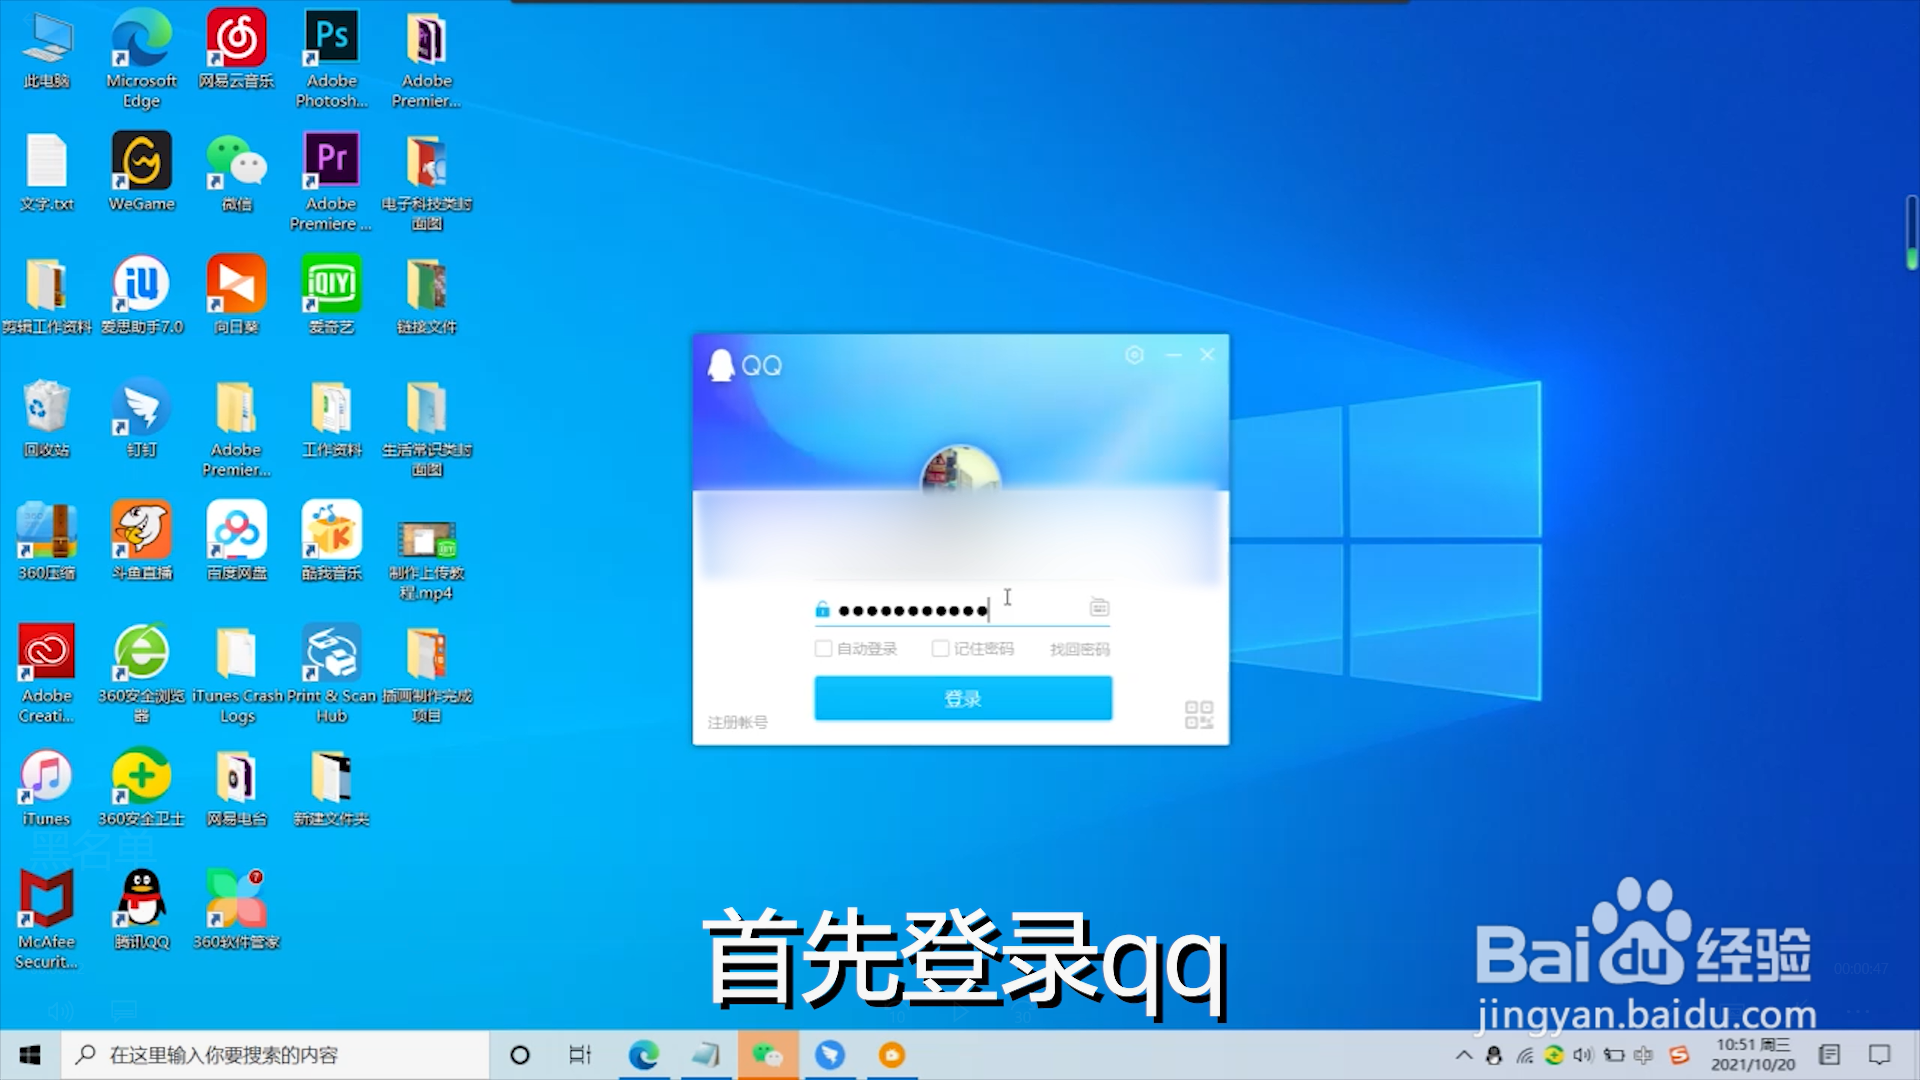Select the 网易电台 folder icon
1920x1080 pixels.
[236, 788]
